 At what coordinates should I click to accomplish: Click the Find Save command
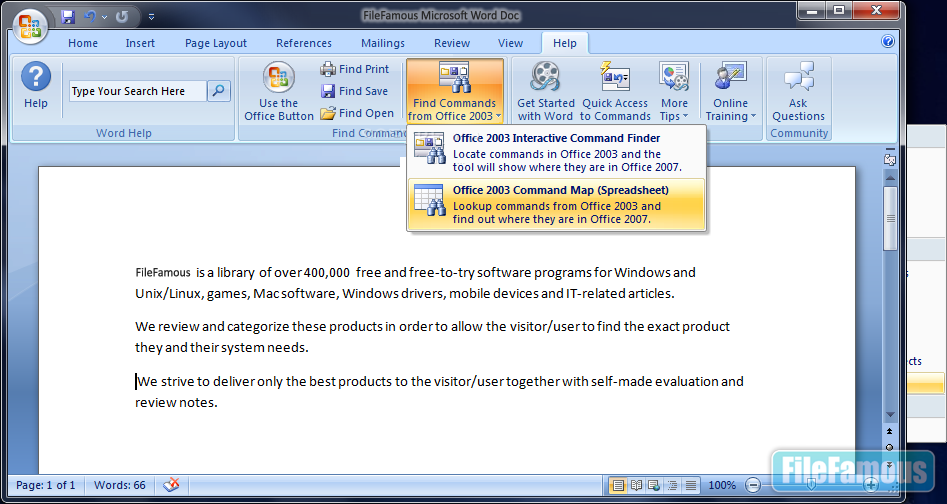coord(354,91)
